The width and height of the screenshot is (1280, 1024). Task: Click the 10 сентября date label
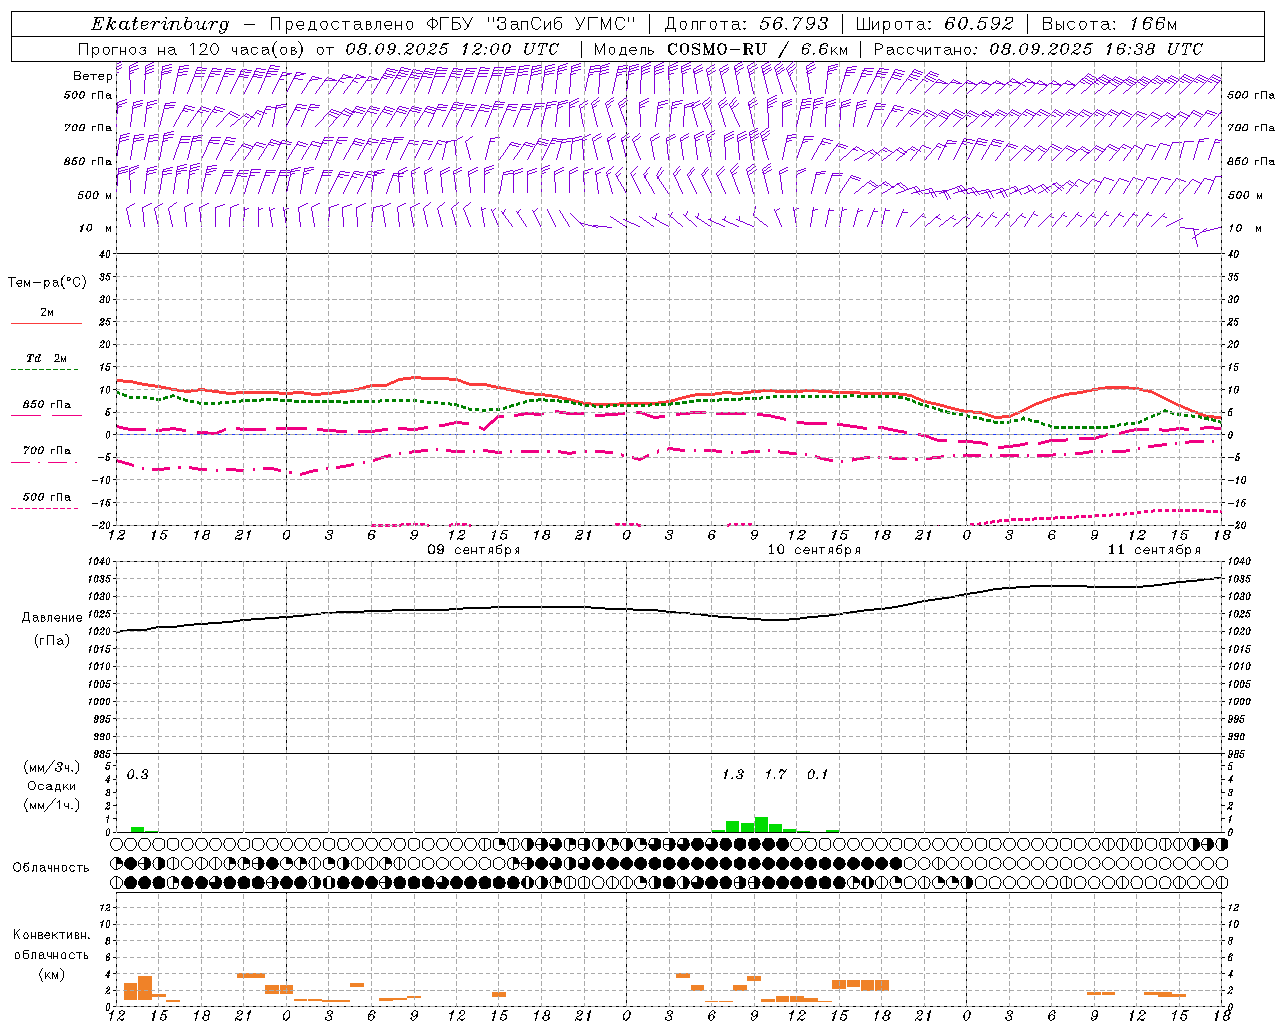814,550
